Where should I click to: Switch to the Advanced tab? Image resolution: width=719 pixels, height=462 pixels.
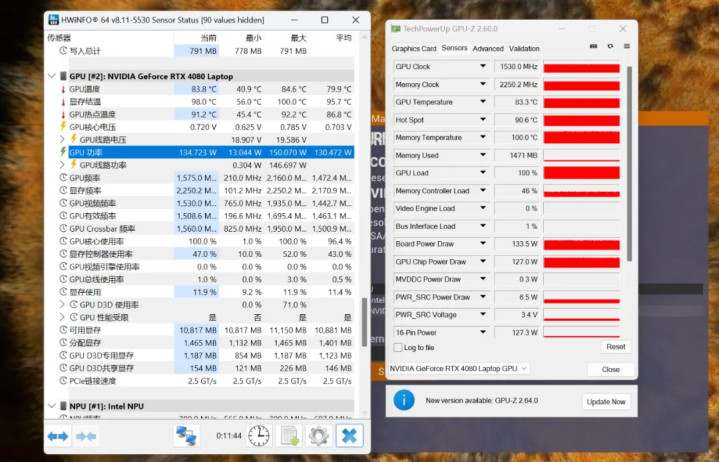[488, 49]
